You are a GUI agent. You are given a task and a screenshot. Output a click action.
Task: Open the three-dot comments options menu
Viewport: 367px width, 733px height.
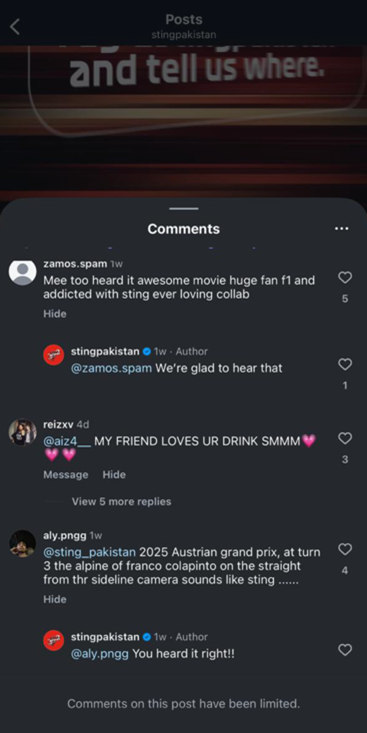coord(342,229)
